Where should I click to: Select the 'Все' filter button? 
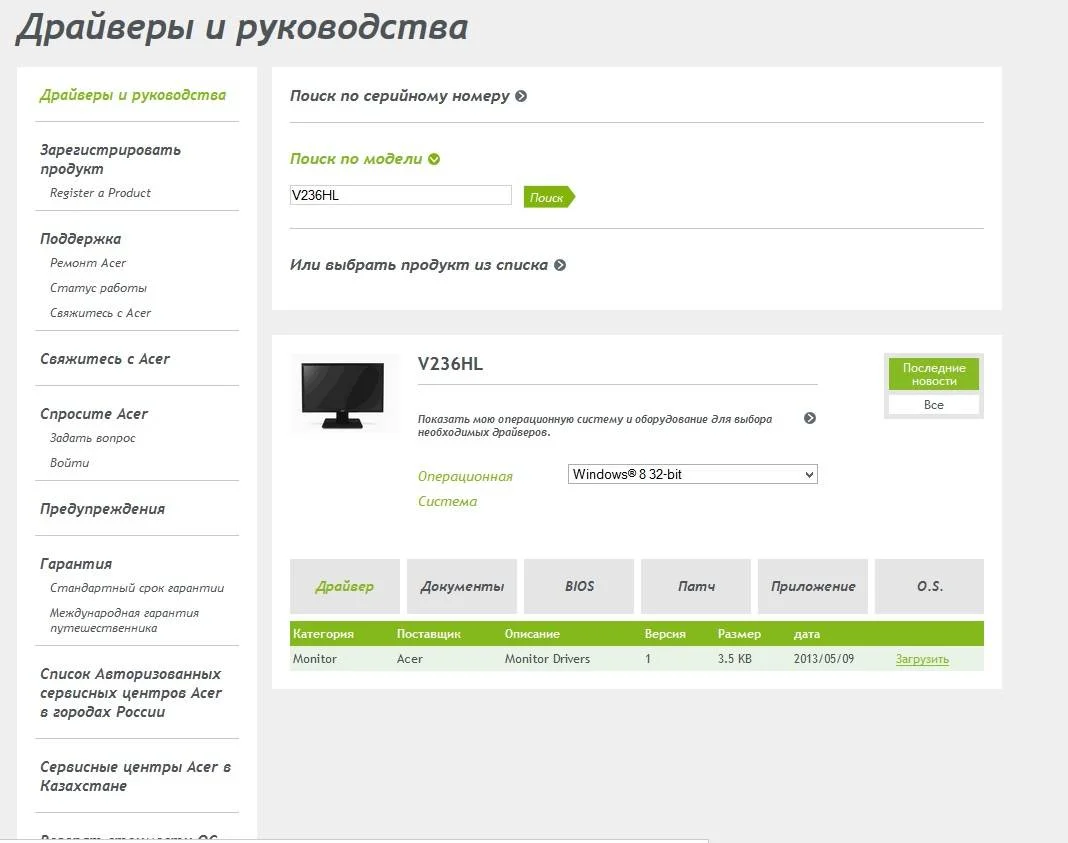[x=934, y=404]
